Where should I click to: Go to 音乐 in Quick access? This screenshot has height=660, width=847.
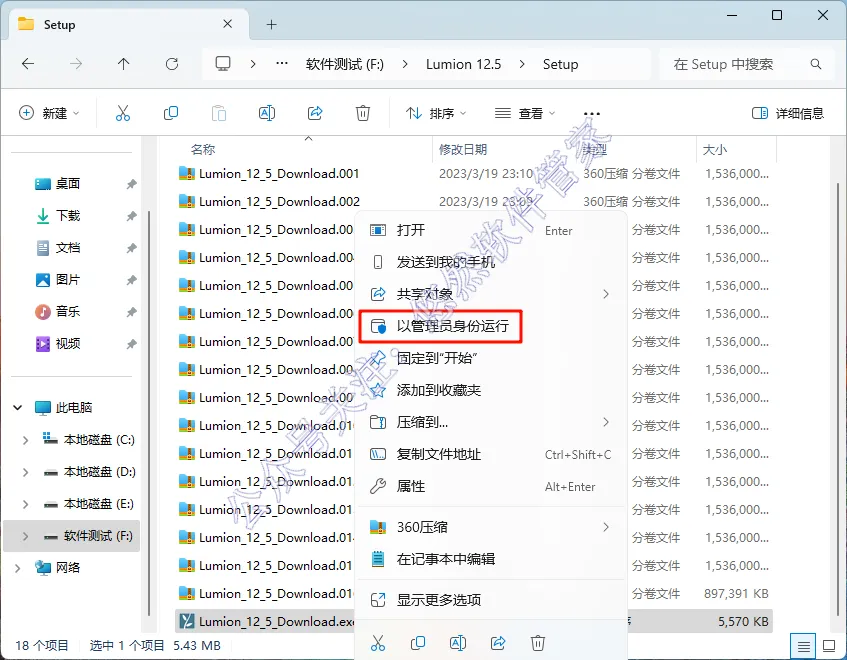tap(68, 311)
